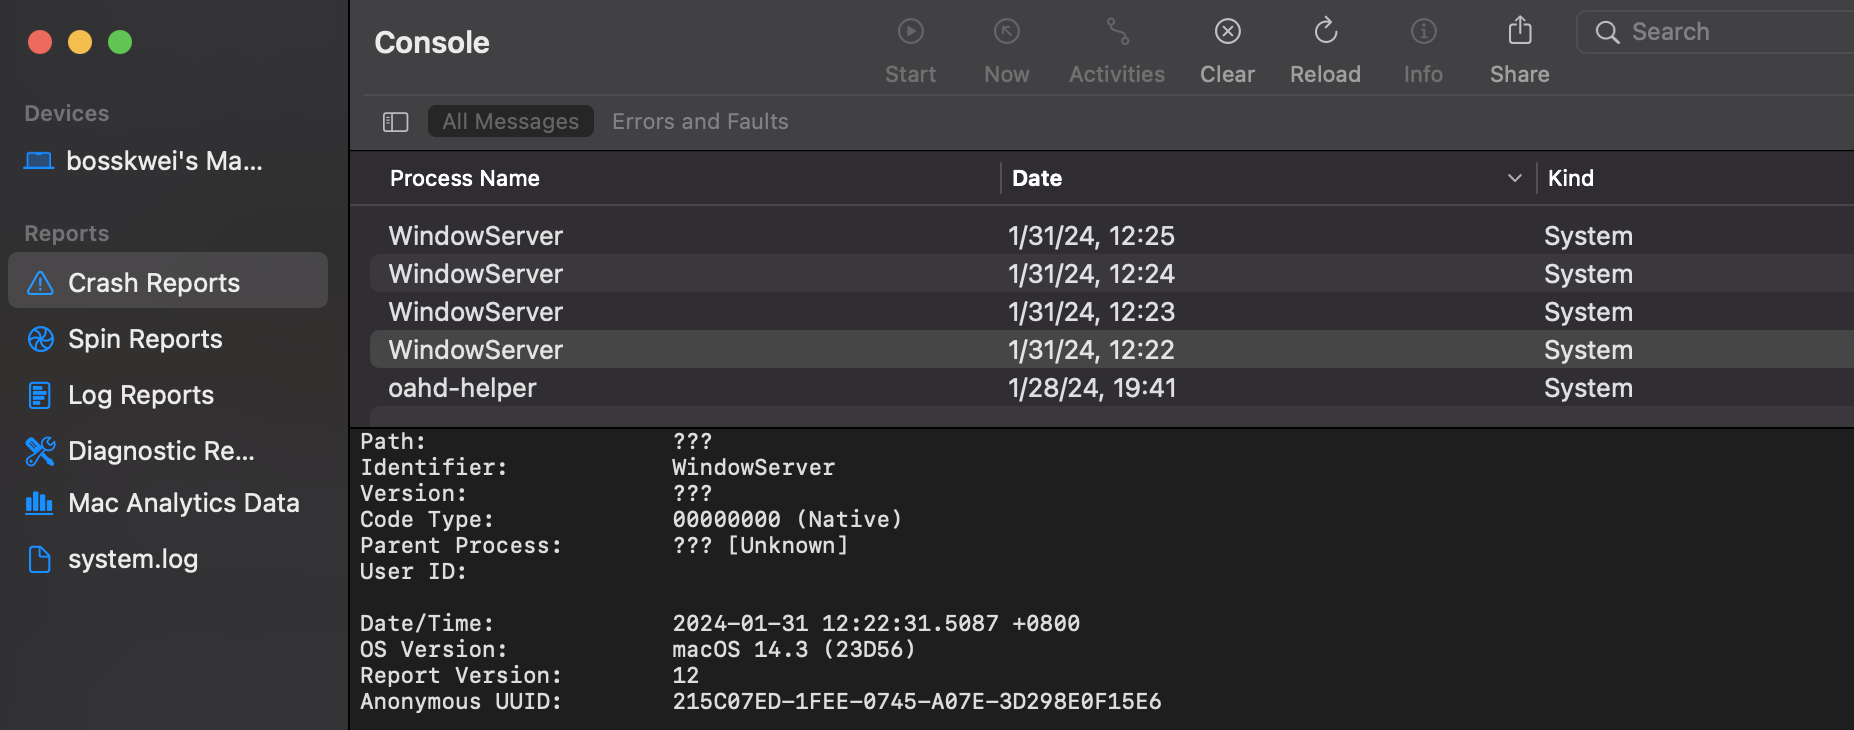
Task: Open system.log in sidebar
Action: pyautogui.click(x=132, y=559)
